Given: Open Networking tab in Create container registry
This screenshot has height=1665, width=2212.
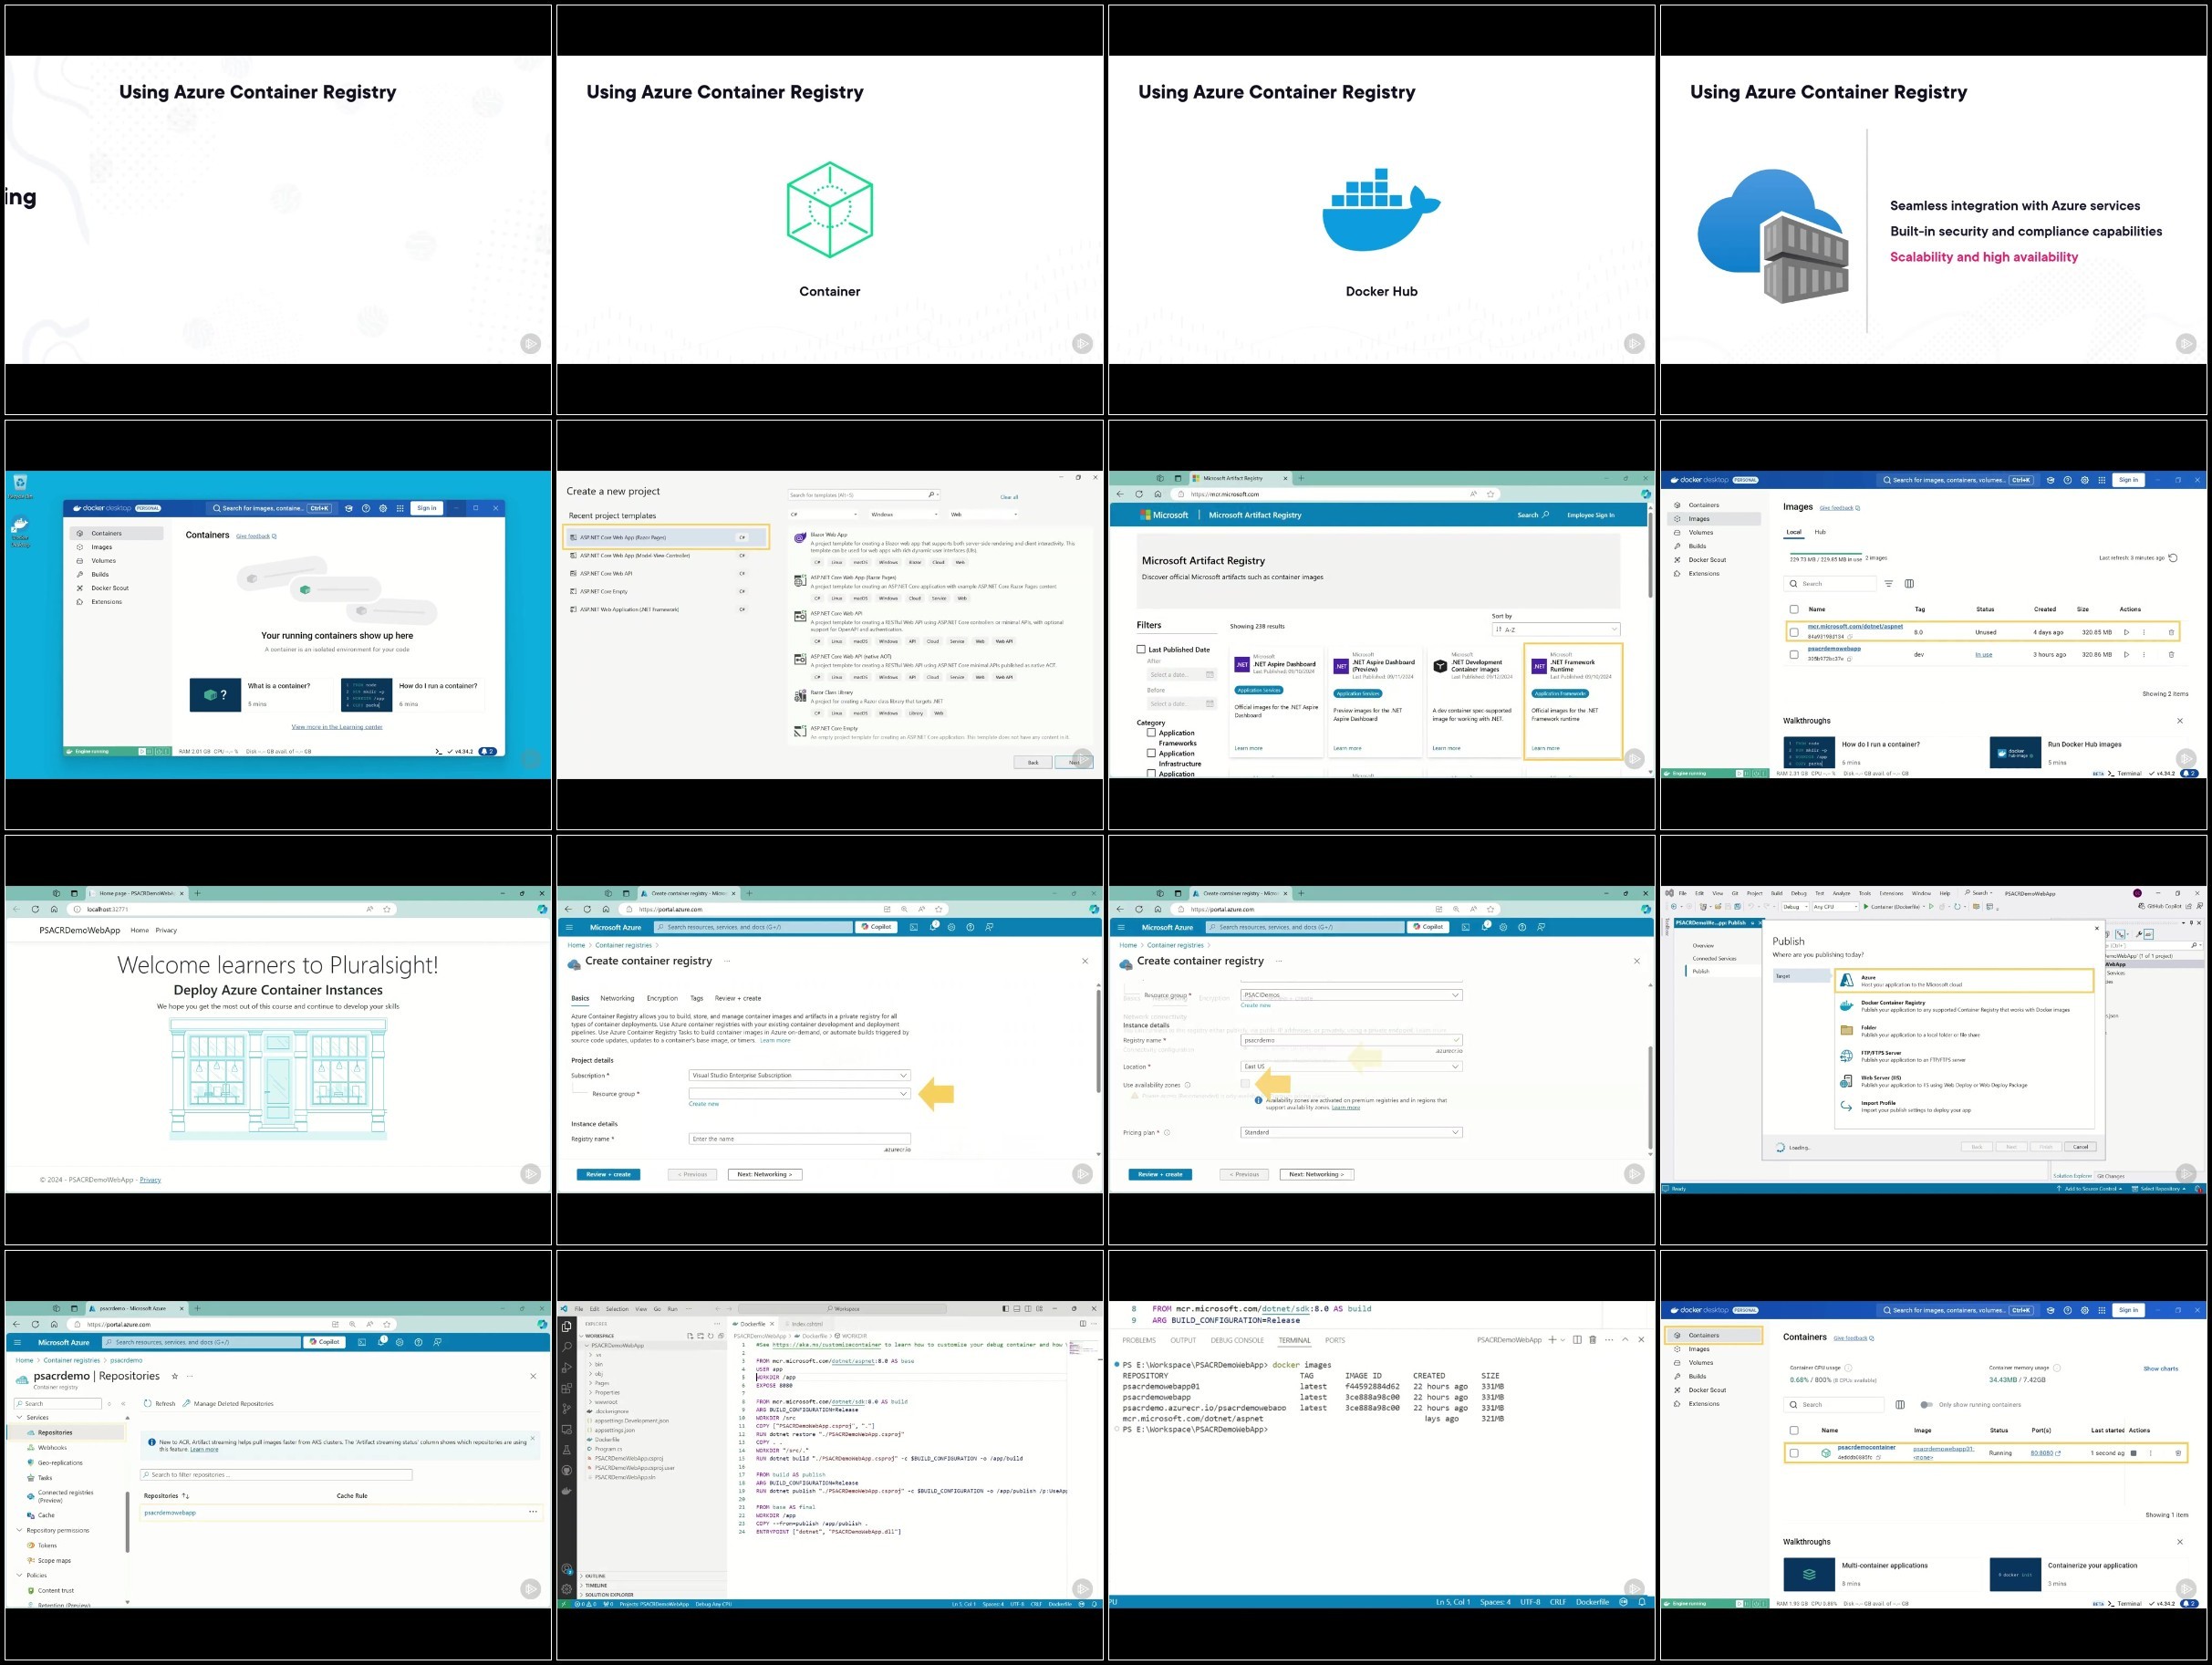Looking at the screenshot, I should (617, 998).
